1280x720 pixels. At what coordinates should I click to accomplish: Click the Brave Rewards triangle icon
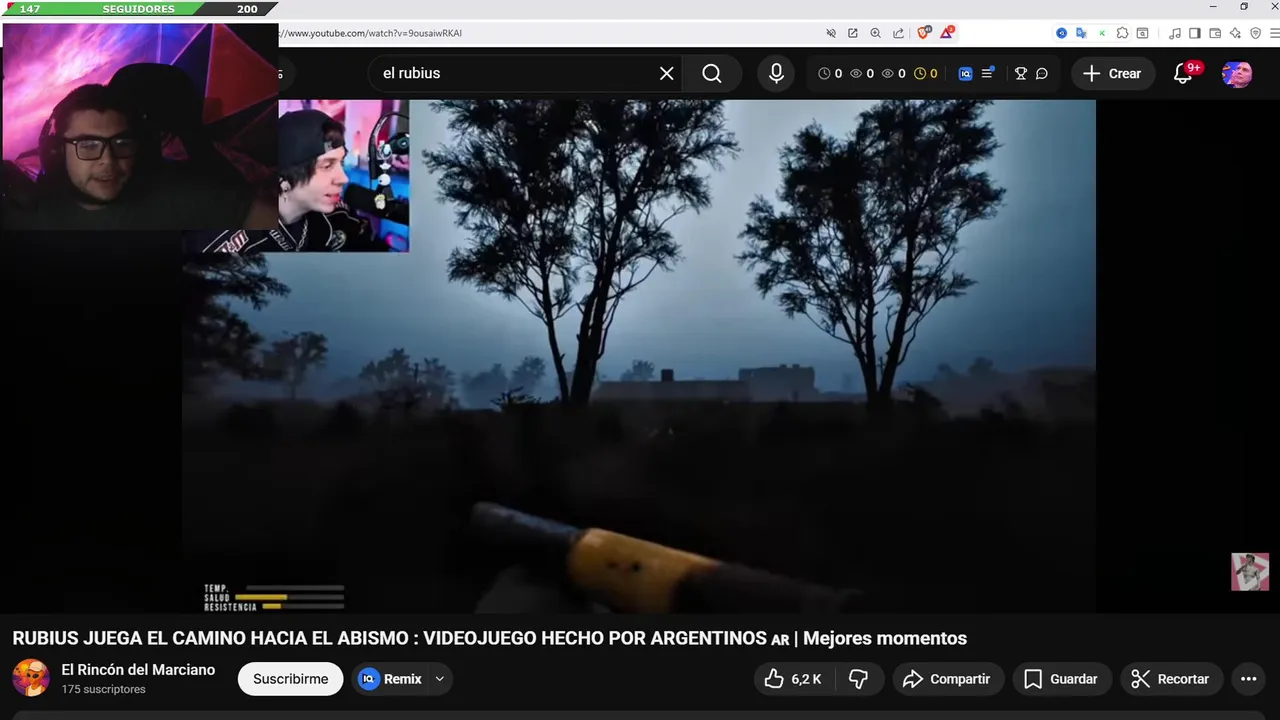click(946, 33)
